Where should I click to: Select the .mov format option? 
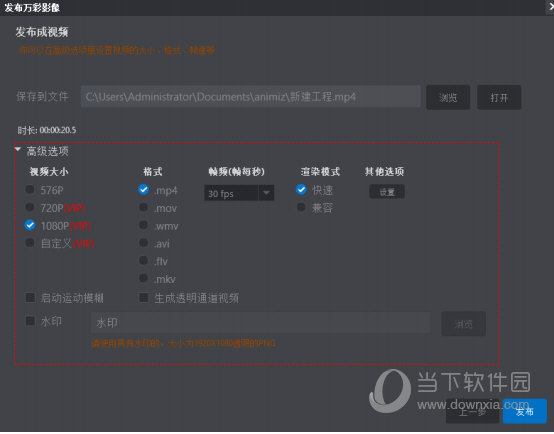coord(143,207)
